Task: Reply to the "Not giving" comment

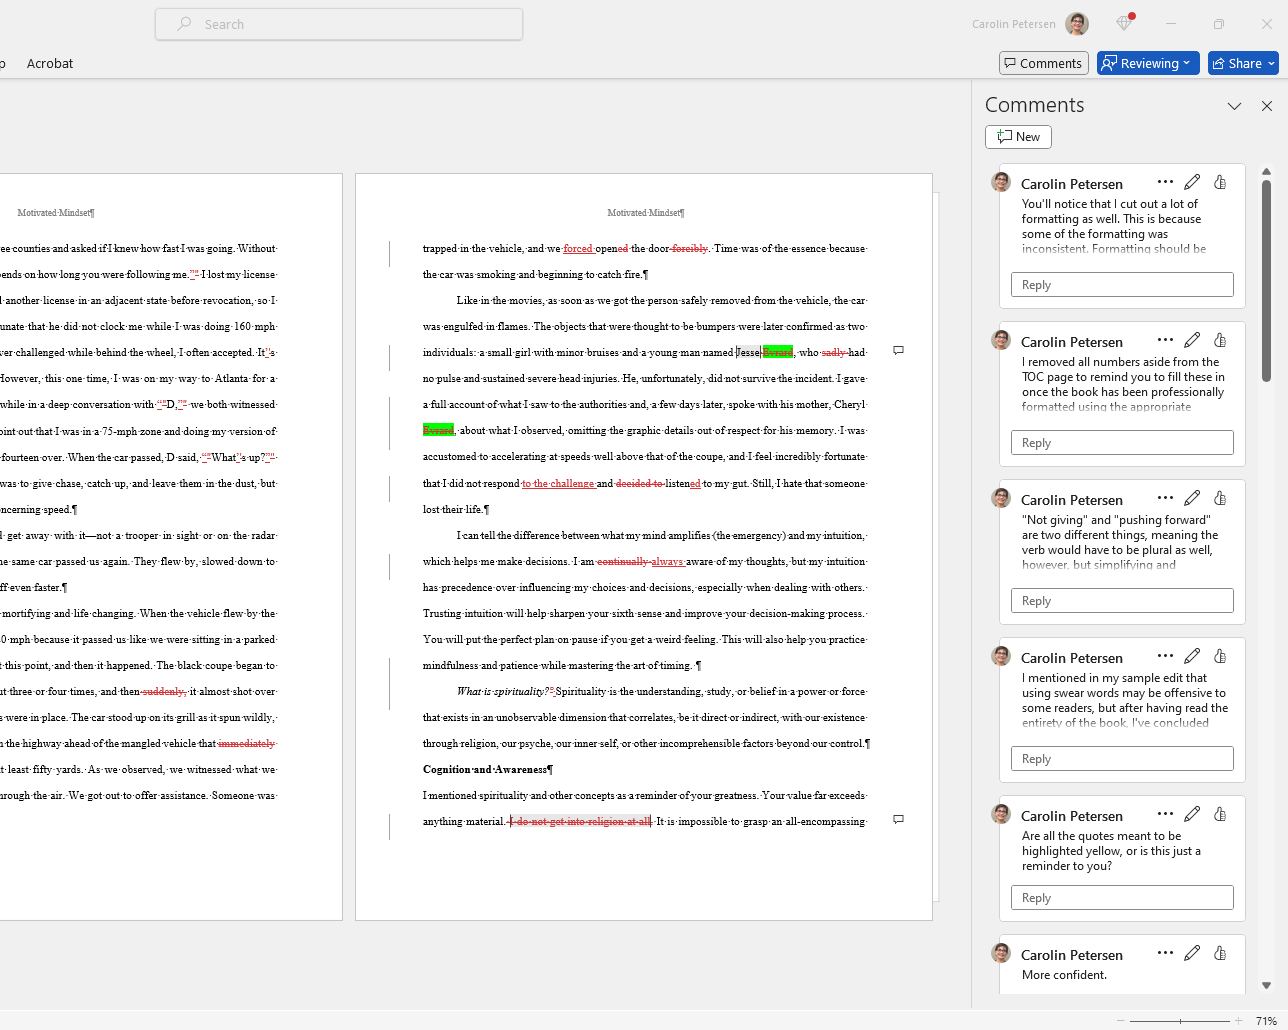Action: (x=1121, y=601)
